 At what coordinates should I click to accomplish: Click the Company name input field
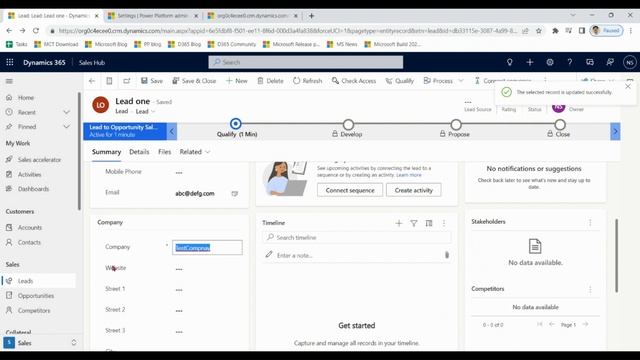207,248
